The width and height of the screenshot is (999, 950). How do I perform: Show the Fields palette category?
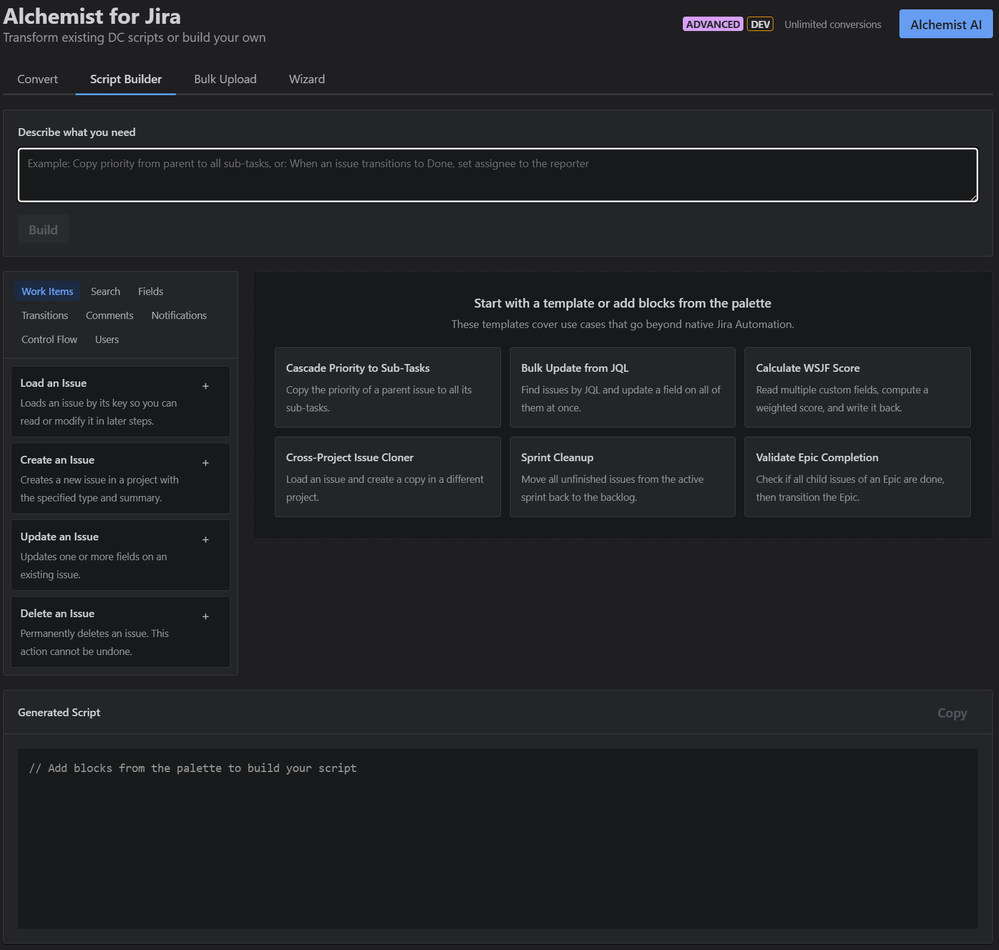pos(150,291)
